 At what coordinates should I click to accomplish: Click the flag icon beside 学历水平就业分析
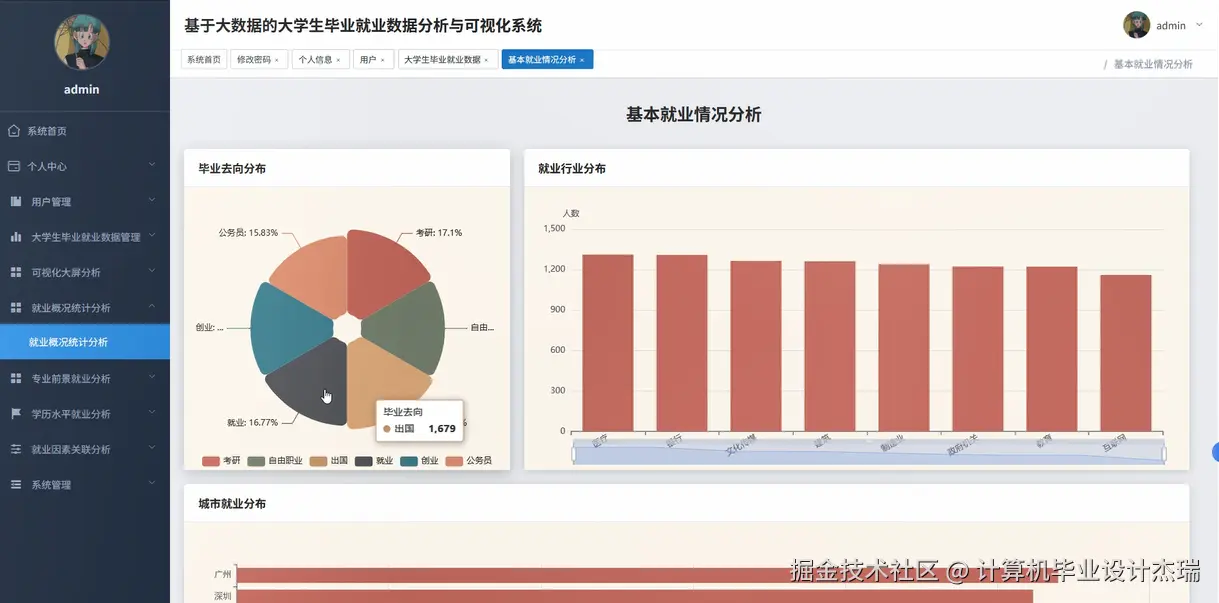pos(16,414)
